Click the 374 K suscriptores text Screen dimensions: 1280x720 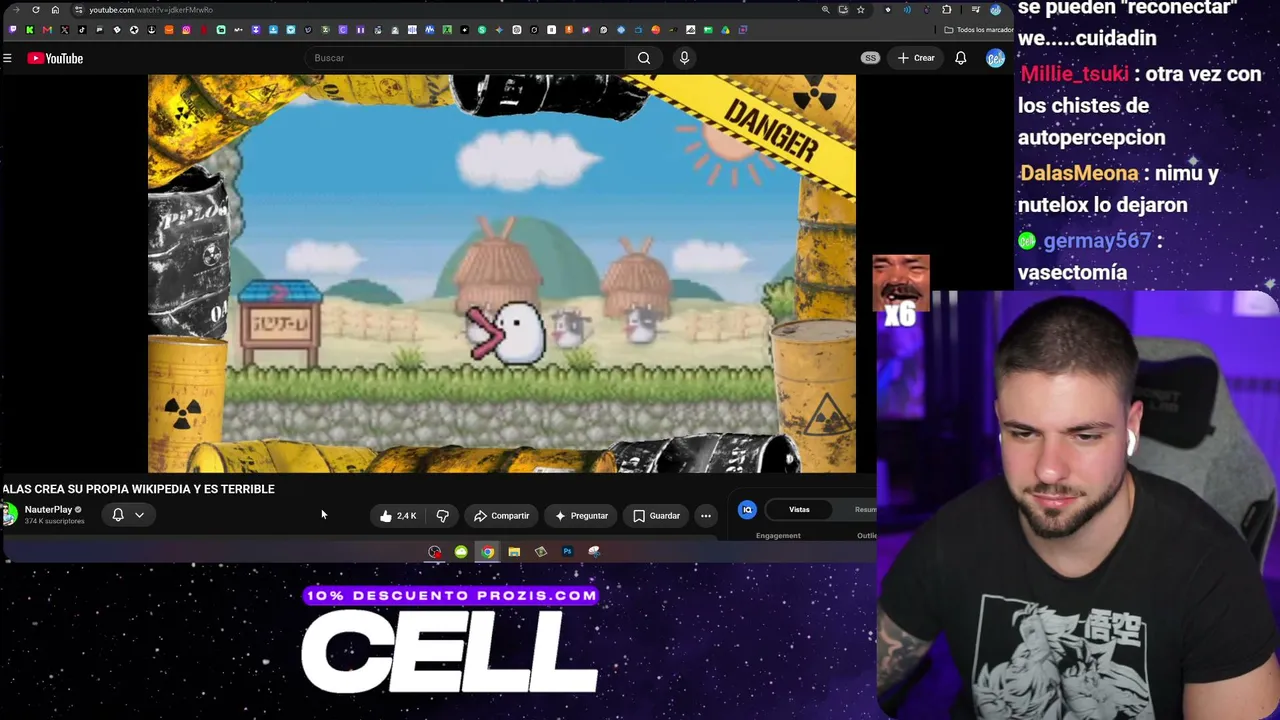coord(54,522)
